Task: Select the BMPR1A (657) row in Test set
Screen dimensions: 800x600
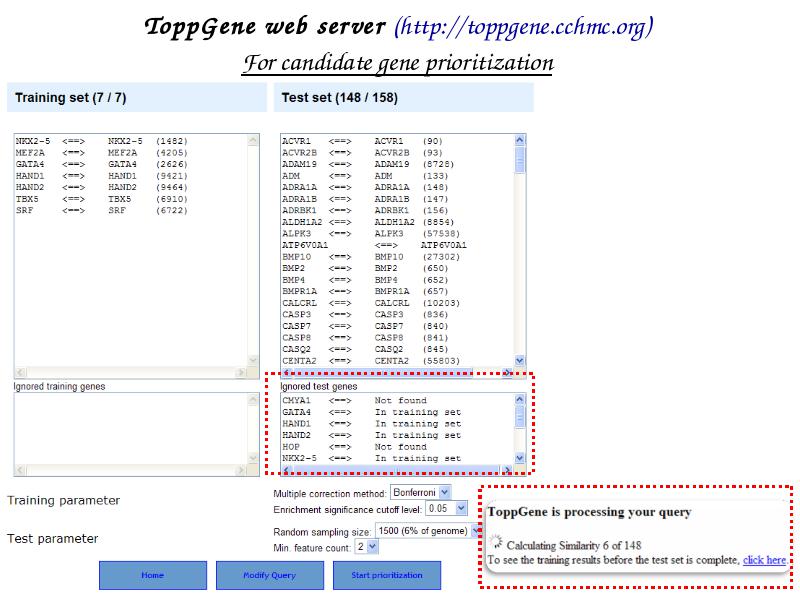Action: pyautogui.click(x=365, y=291)
